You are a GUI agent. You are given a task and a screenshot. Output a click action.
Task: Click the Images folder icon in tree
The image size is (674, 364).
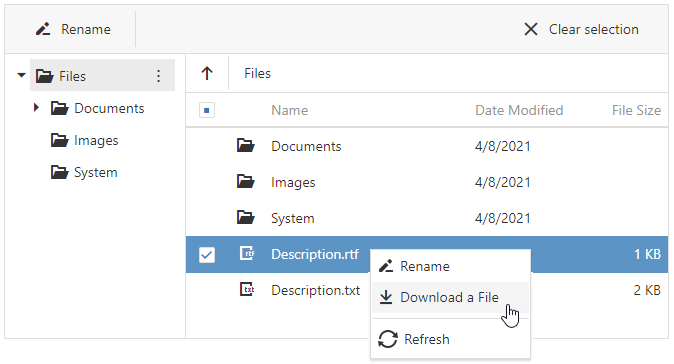(x=59, y=140)
